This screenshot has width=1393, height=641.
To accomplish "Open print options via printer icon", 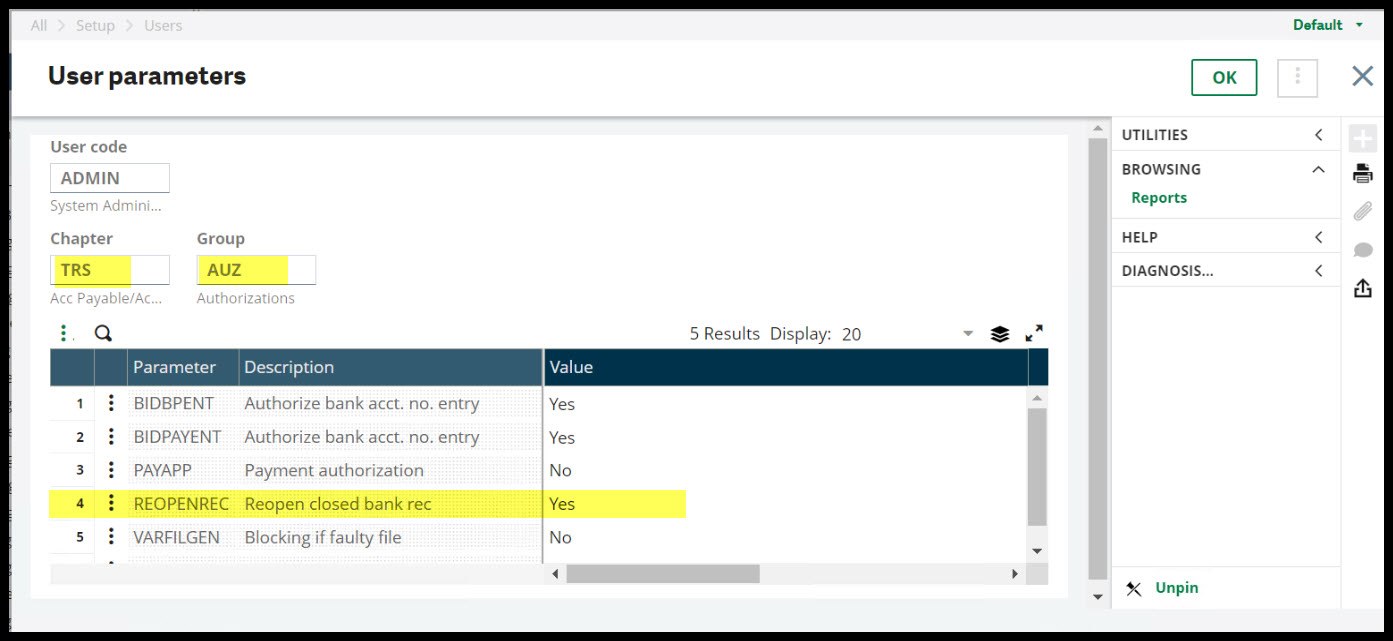I will click(1363, 172).
